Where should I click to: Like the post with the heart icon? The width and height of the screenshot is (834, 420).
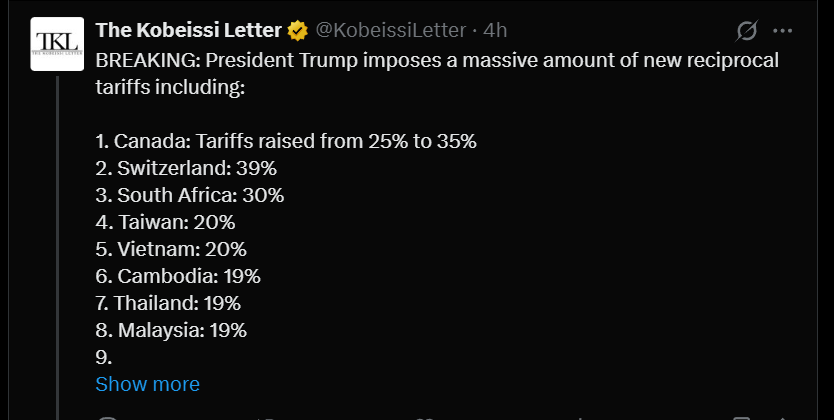[424, 418]
